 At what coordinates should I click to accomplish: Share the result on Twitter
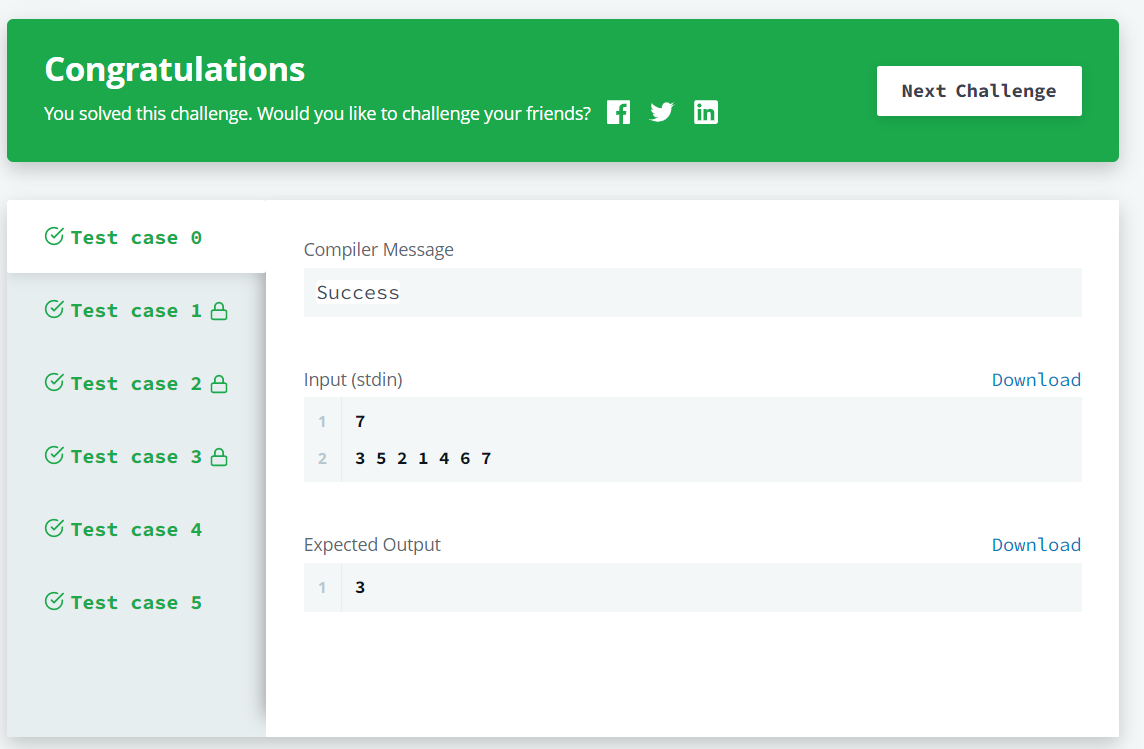pos(662,112)
